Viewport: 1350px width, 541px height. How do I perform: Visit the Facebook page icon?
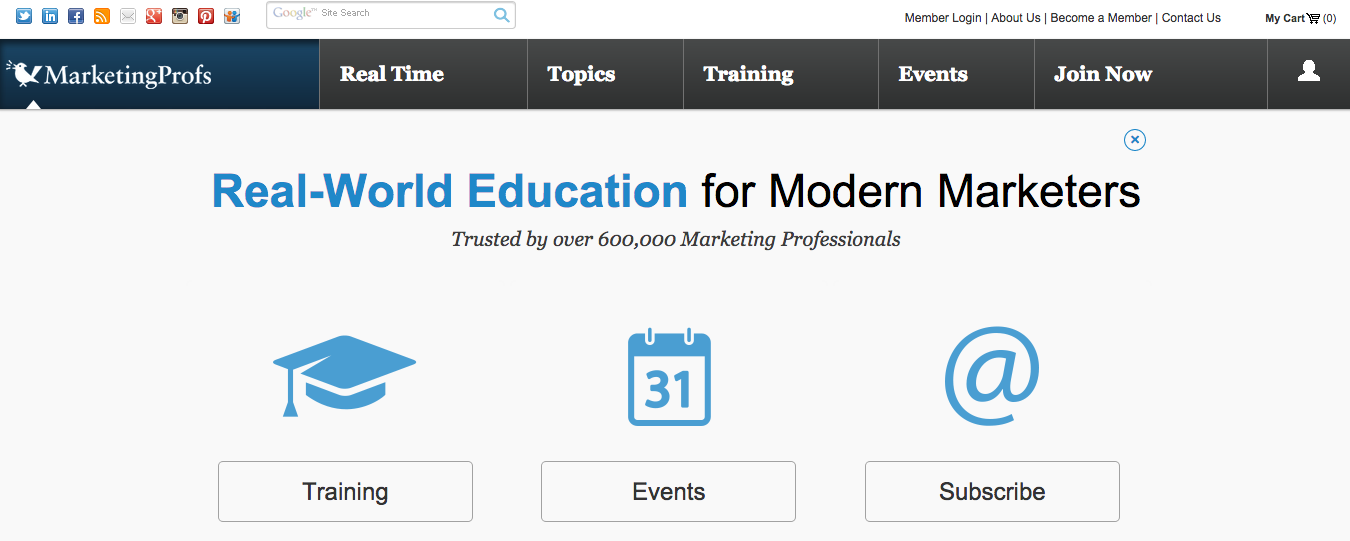pos(76,16)
